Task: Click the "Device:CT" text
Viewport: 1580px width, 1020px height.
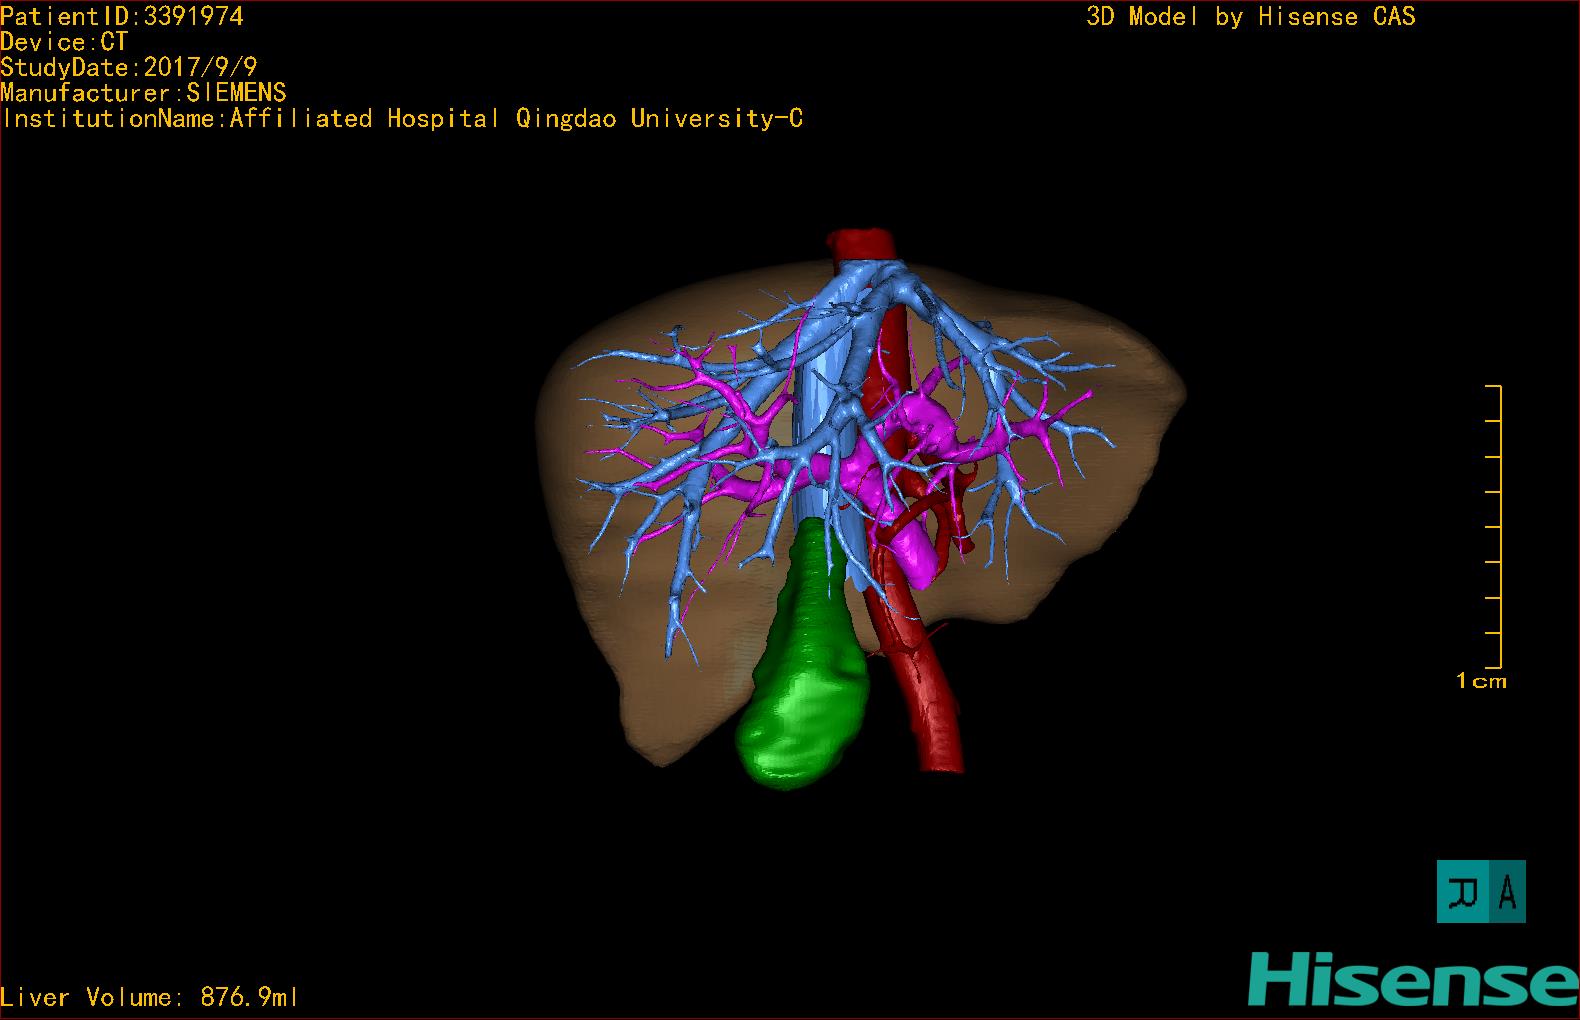Action: point(64,42)
